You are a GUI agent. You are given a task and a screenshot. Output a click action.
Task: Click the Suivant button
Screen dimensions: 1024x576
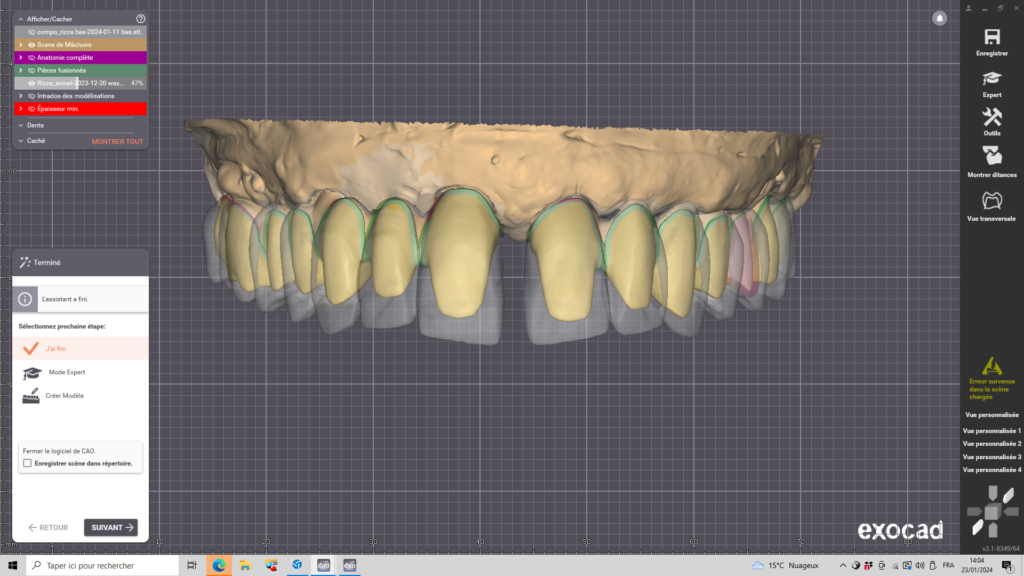pyautogui.click(x=111, y=527)
